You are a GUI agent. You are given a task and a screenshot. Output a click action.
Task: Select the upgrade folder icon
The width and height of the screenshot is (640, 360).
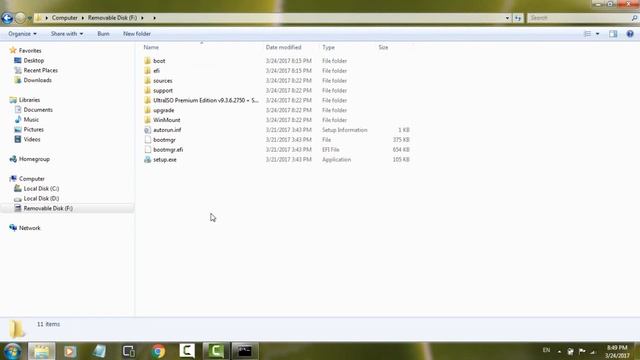click(148, 110)
